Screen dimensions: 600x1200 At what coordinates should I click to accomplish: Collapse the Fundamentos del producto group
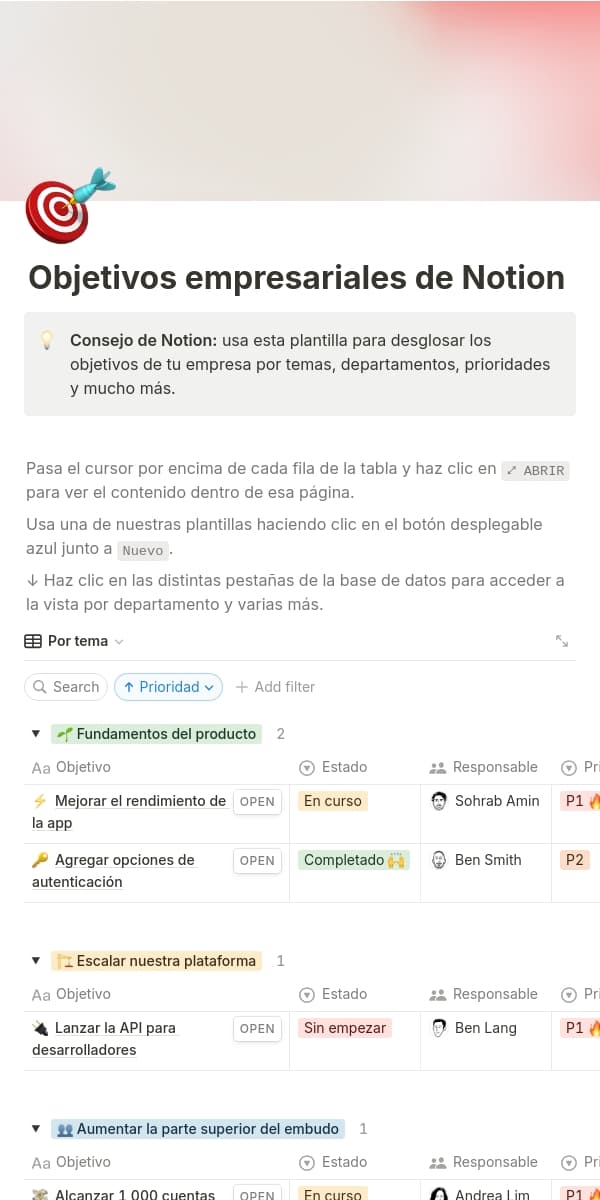[x=36, y=734]
